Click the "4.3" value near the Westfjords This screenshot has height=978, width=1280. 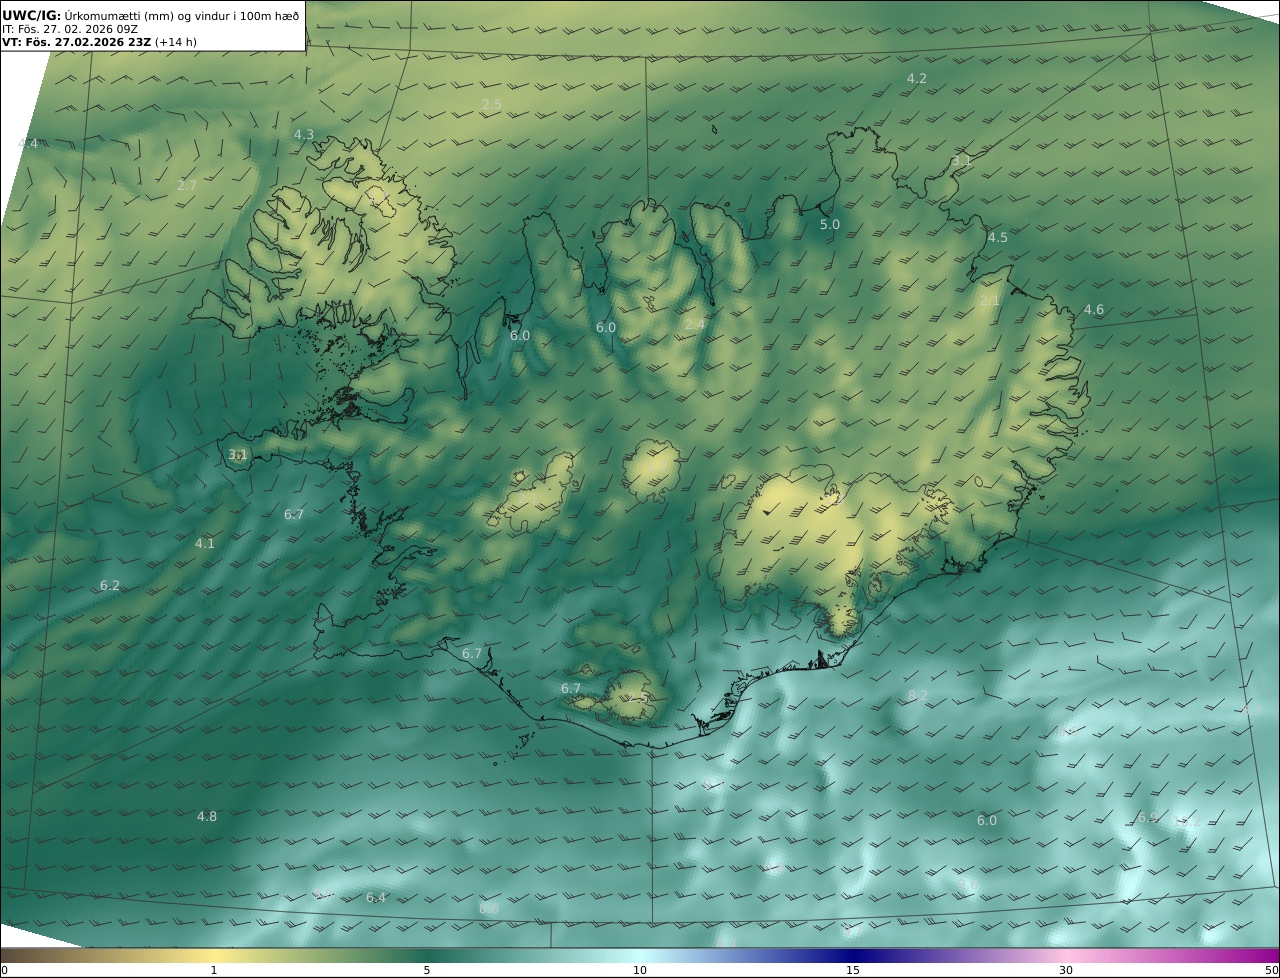pyautogui.click(x=304, y=134)
